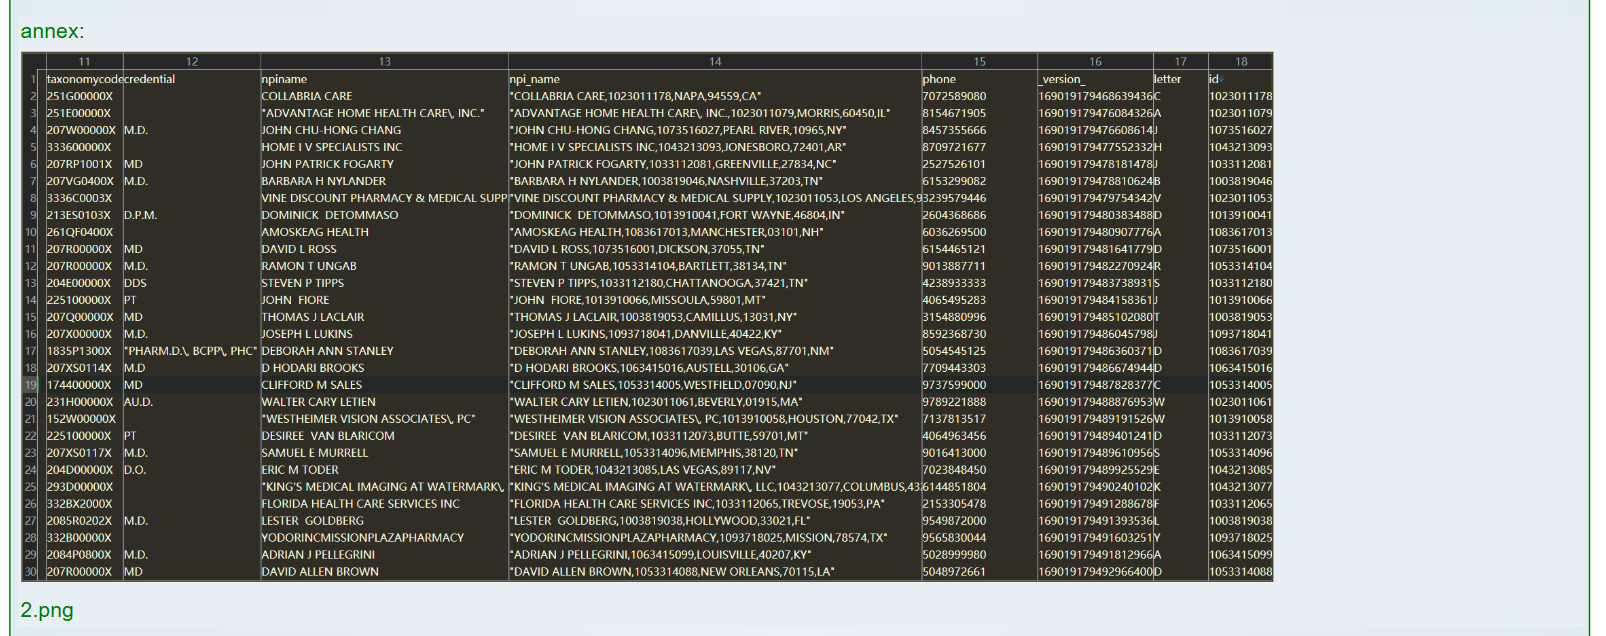Click the npiname cell 'DESIREE VAN BLARICOM'
The width and height of the screenshot is (1606, 636).
coord(384,436)
